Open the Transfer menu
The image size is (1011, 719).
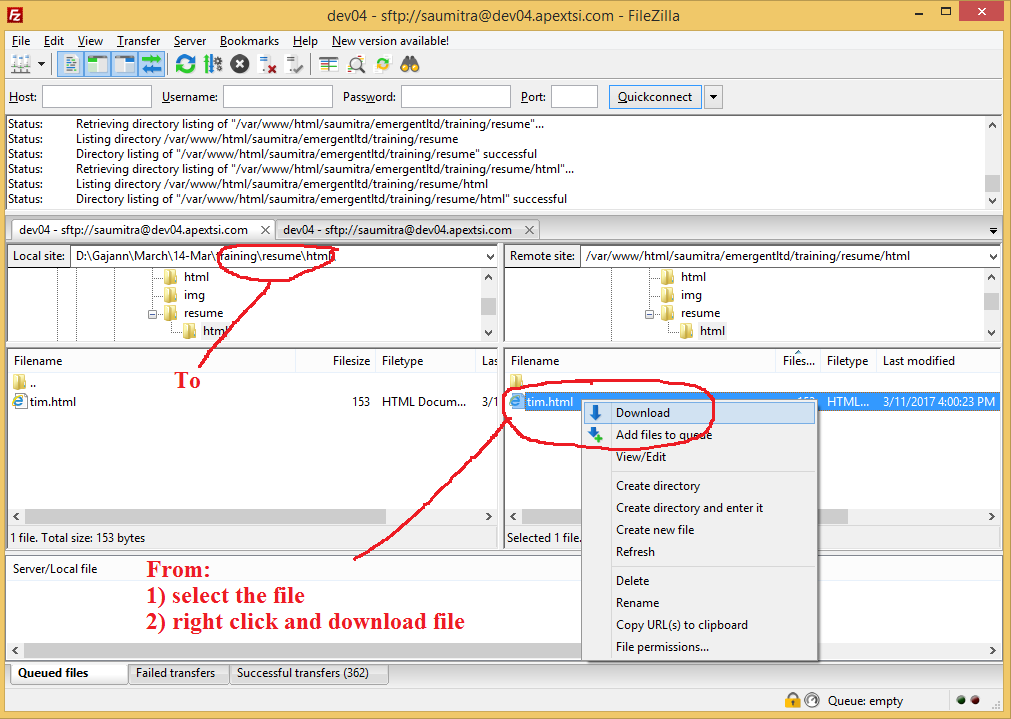[139, 41]
